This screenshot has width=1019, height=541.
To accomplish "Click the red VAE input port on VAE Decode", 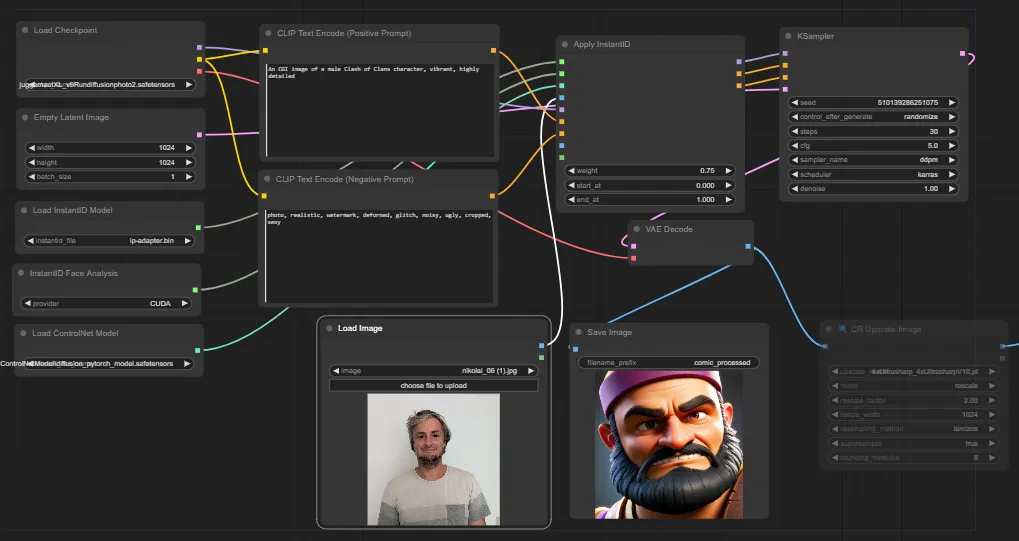I will click(x=634, y=258).
